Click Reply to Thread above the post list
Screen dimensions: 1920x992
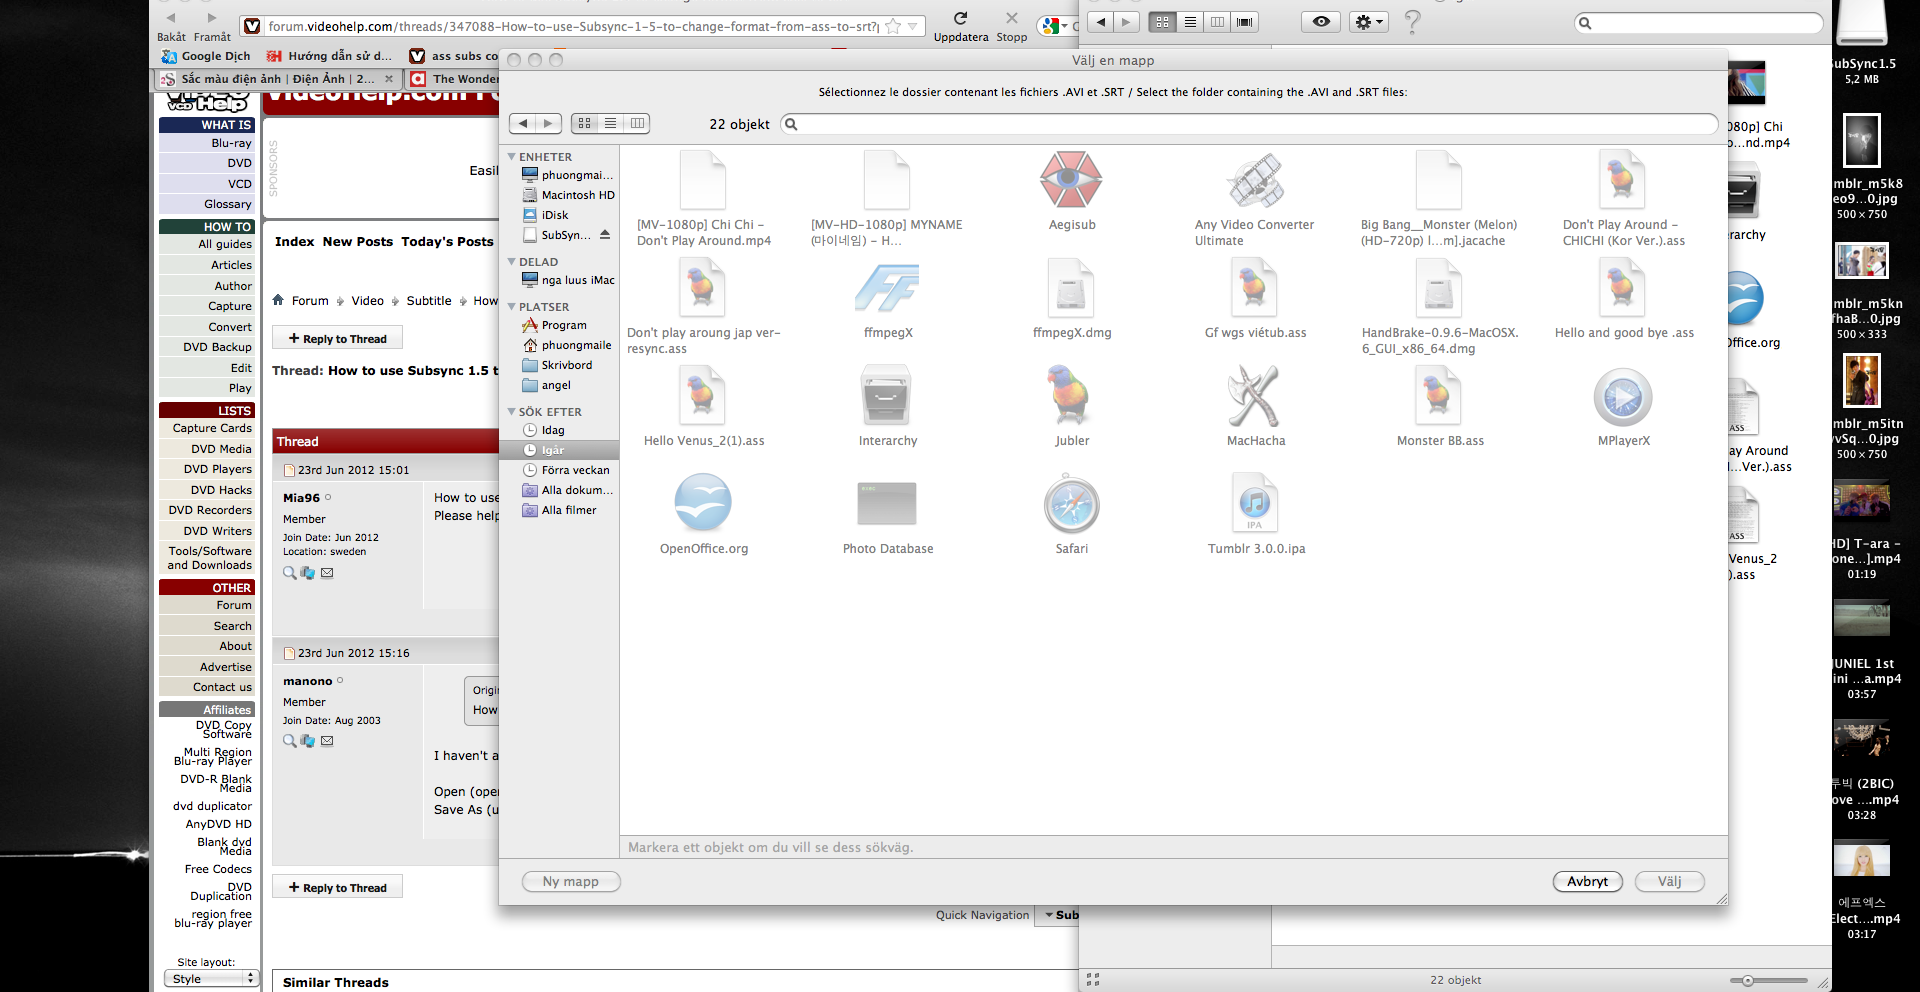337,338
